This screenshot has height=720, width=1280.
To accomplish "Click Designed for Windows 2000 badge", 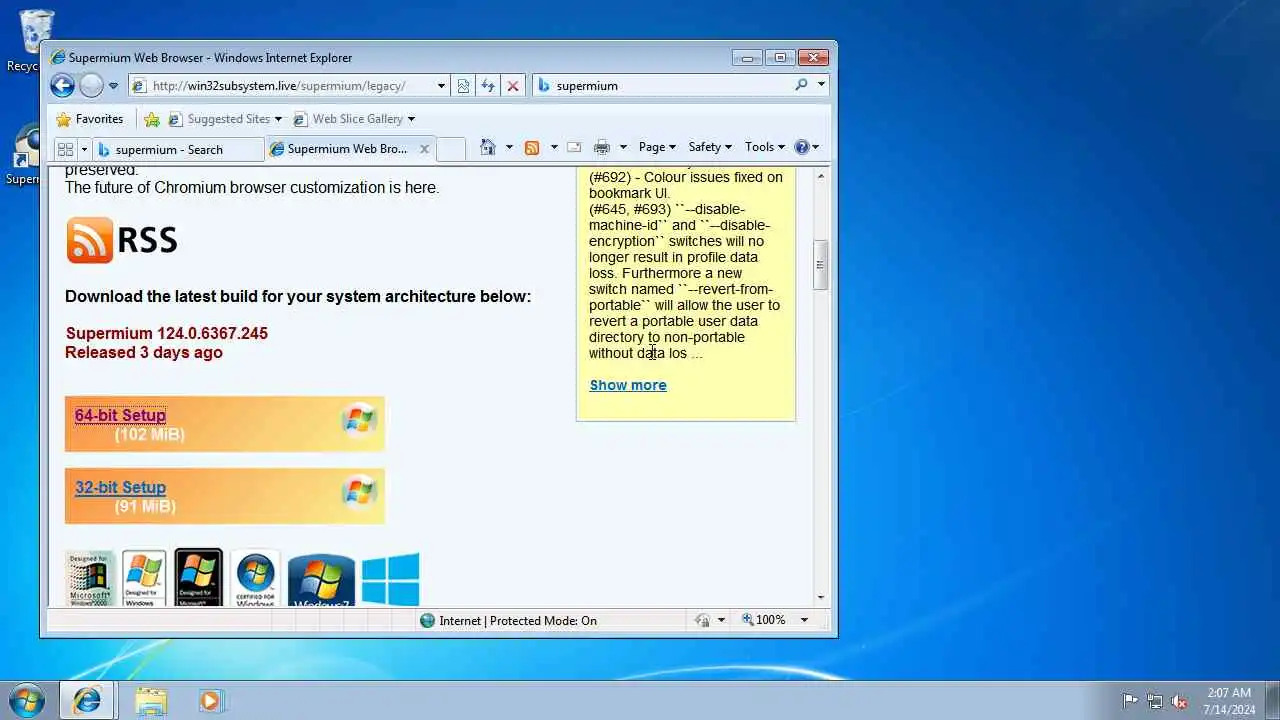I will tap(90, 578).
